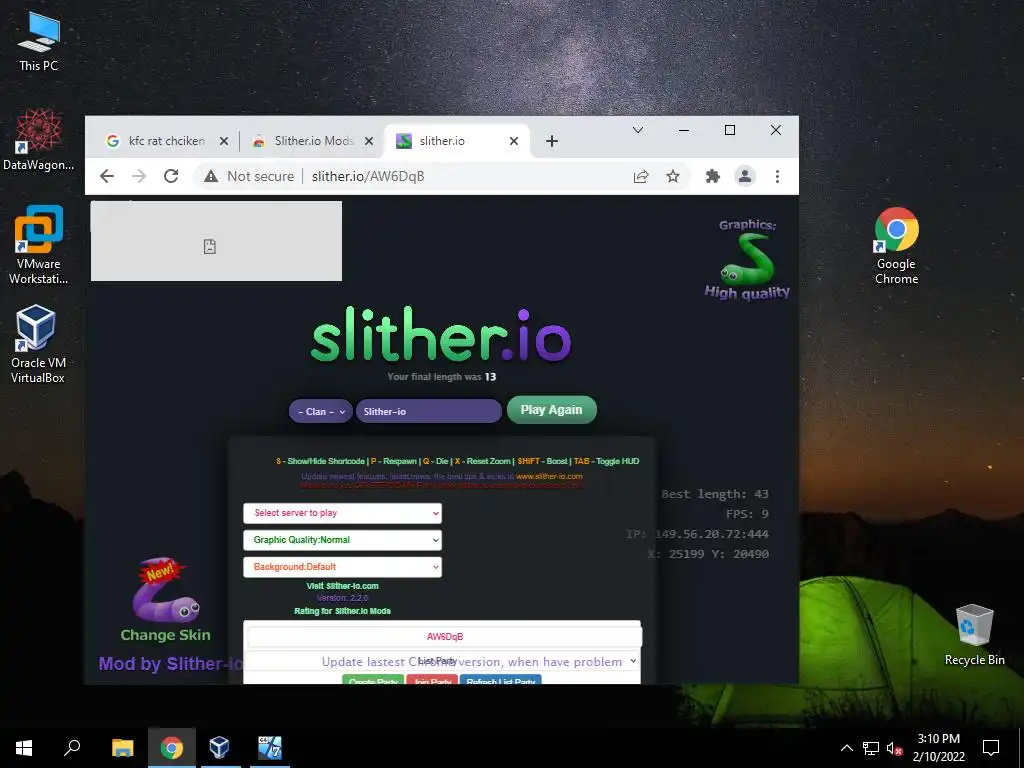Click the forward navigation arrow
This screenshot has width=1024, height=768.
tap(138, 176)
